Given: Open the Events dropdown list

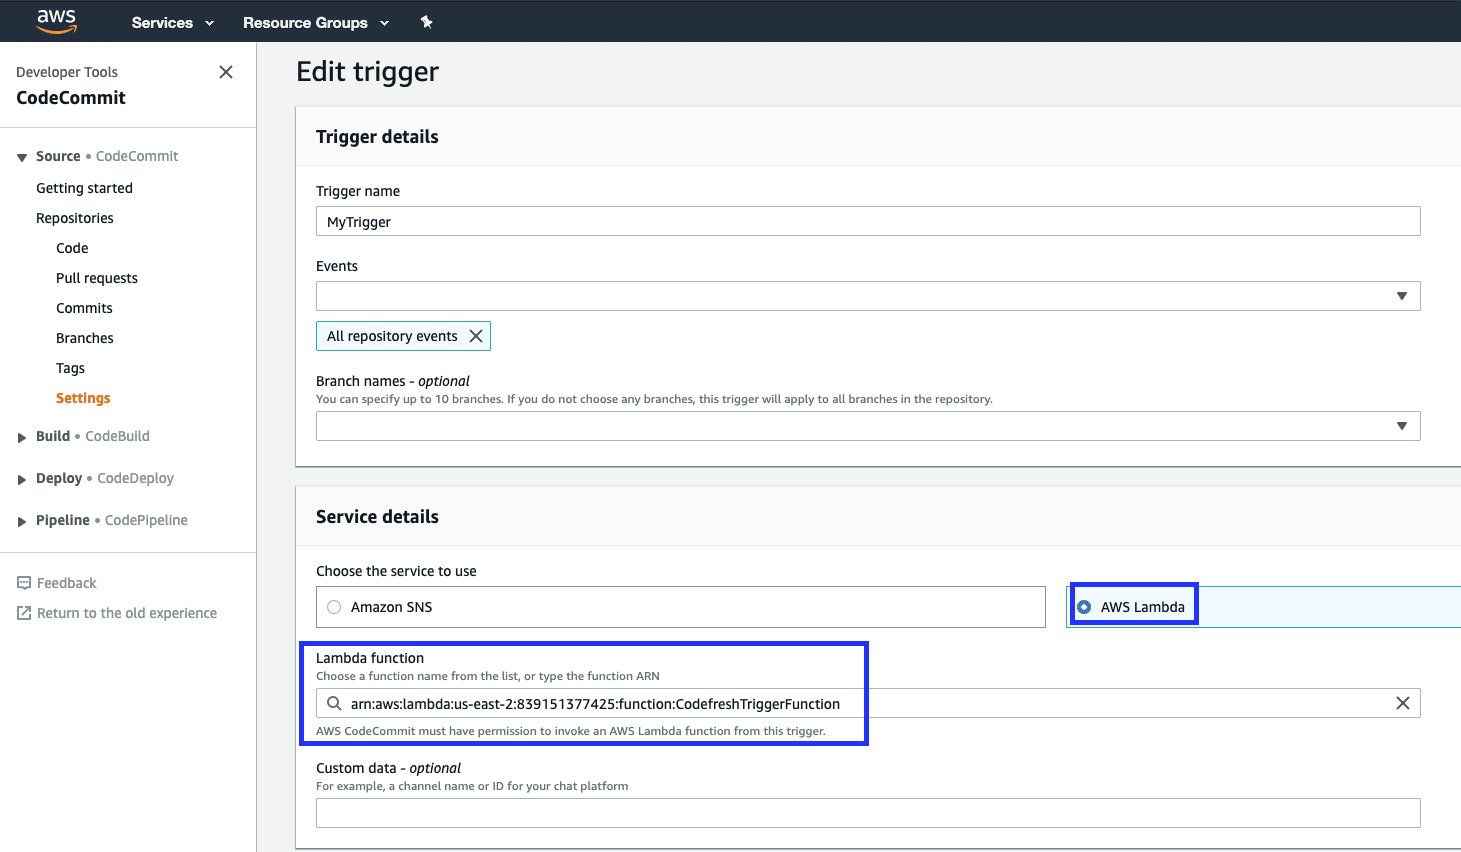Looking at the screenshot, I should point(1401,296).
